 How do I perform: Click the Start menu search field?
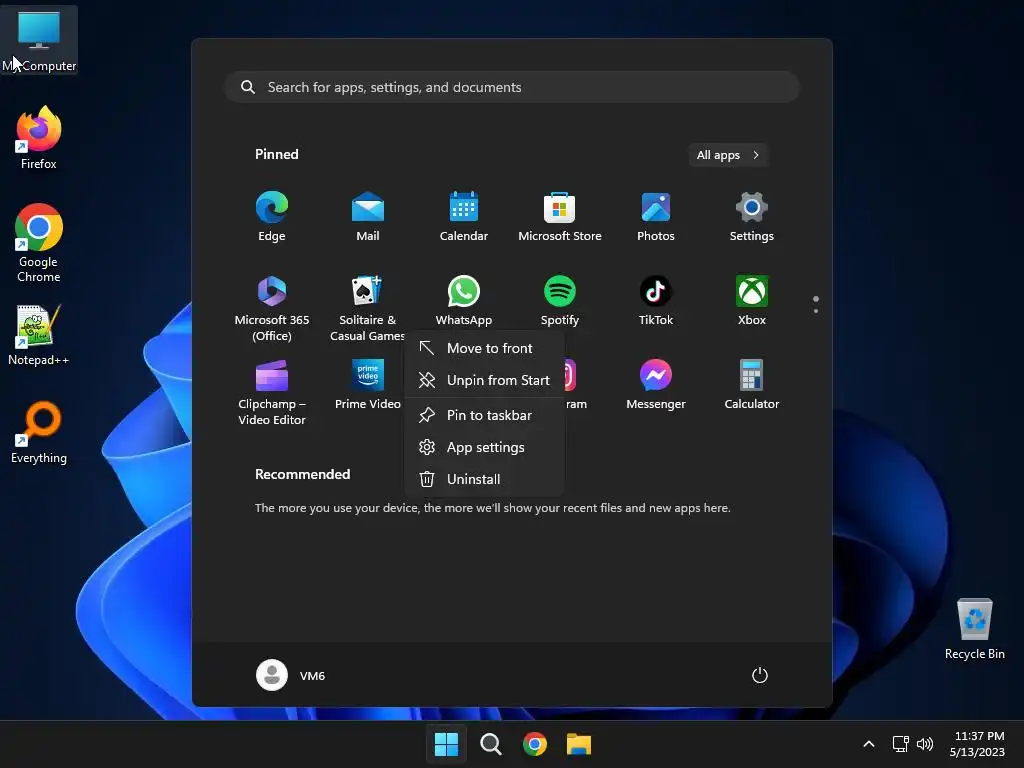[x=512, y=87]
